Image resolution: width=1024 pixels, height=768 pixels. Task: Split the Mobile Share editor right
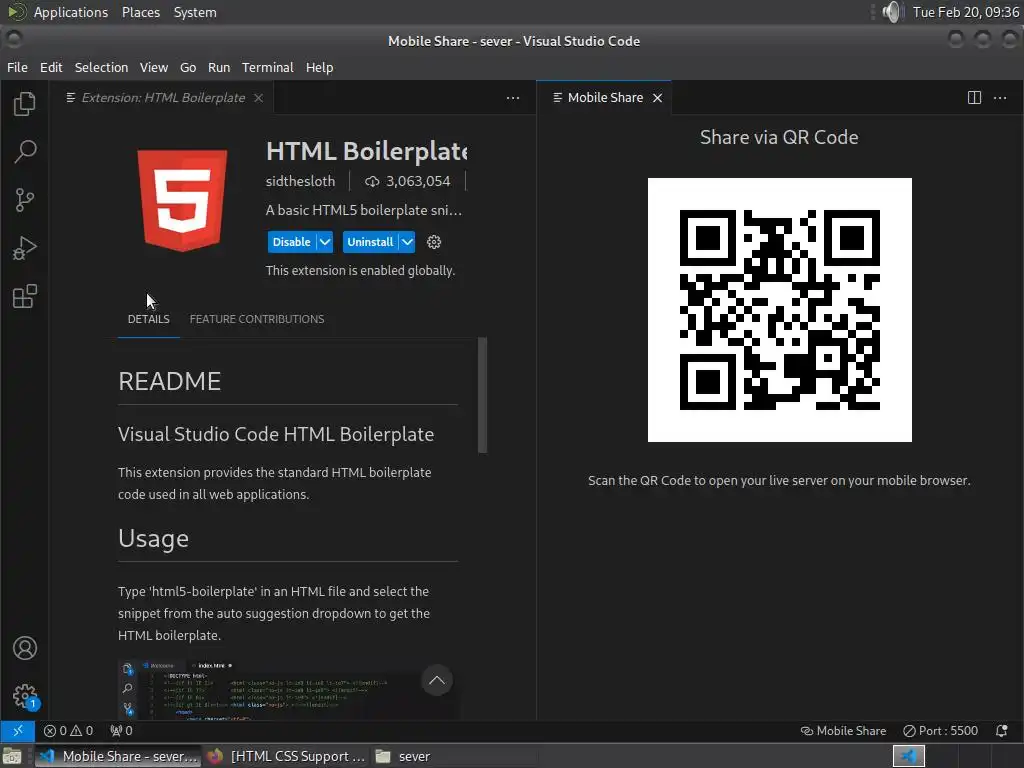(974, 97)
